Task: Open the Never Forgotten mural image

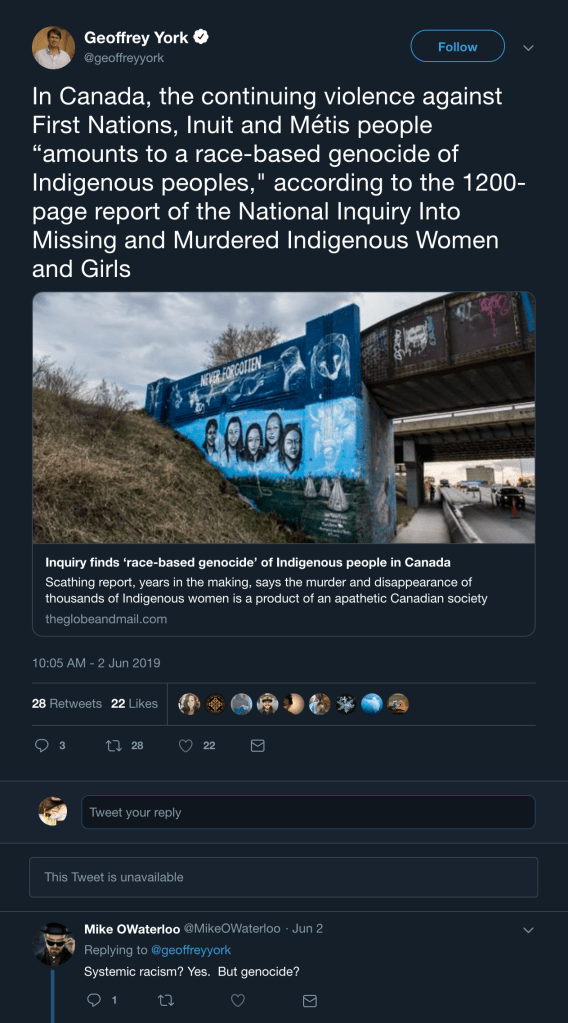Action: (284, 418)
